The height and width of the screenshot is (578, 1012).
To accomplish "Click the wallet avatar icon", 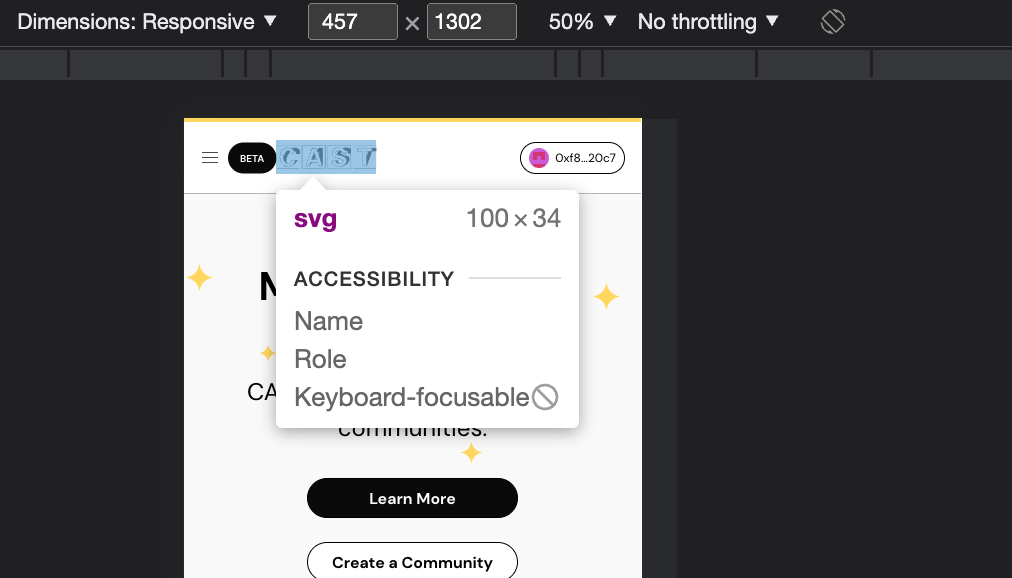I will point(539,158).
